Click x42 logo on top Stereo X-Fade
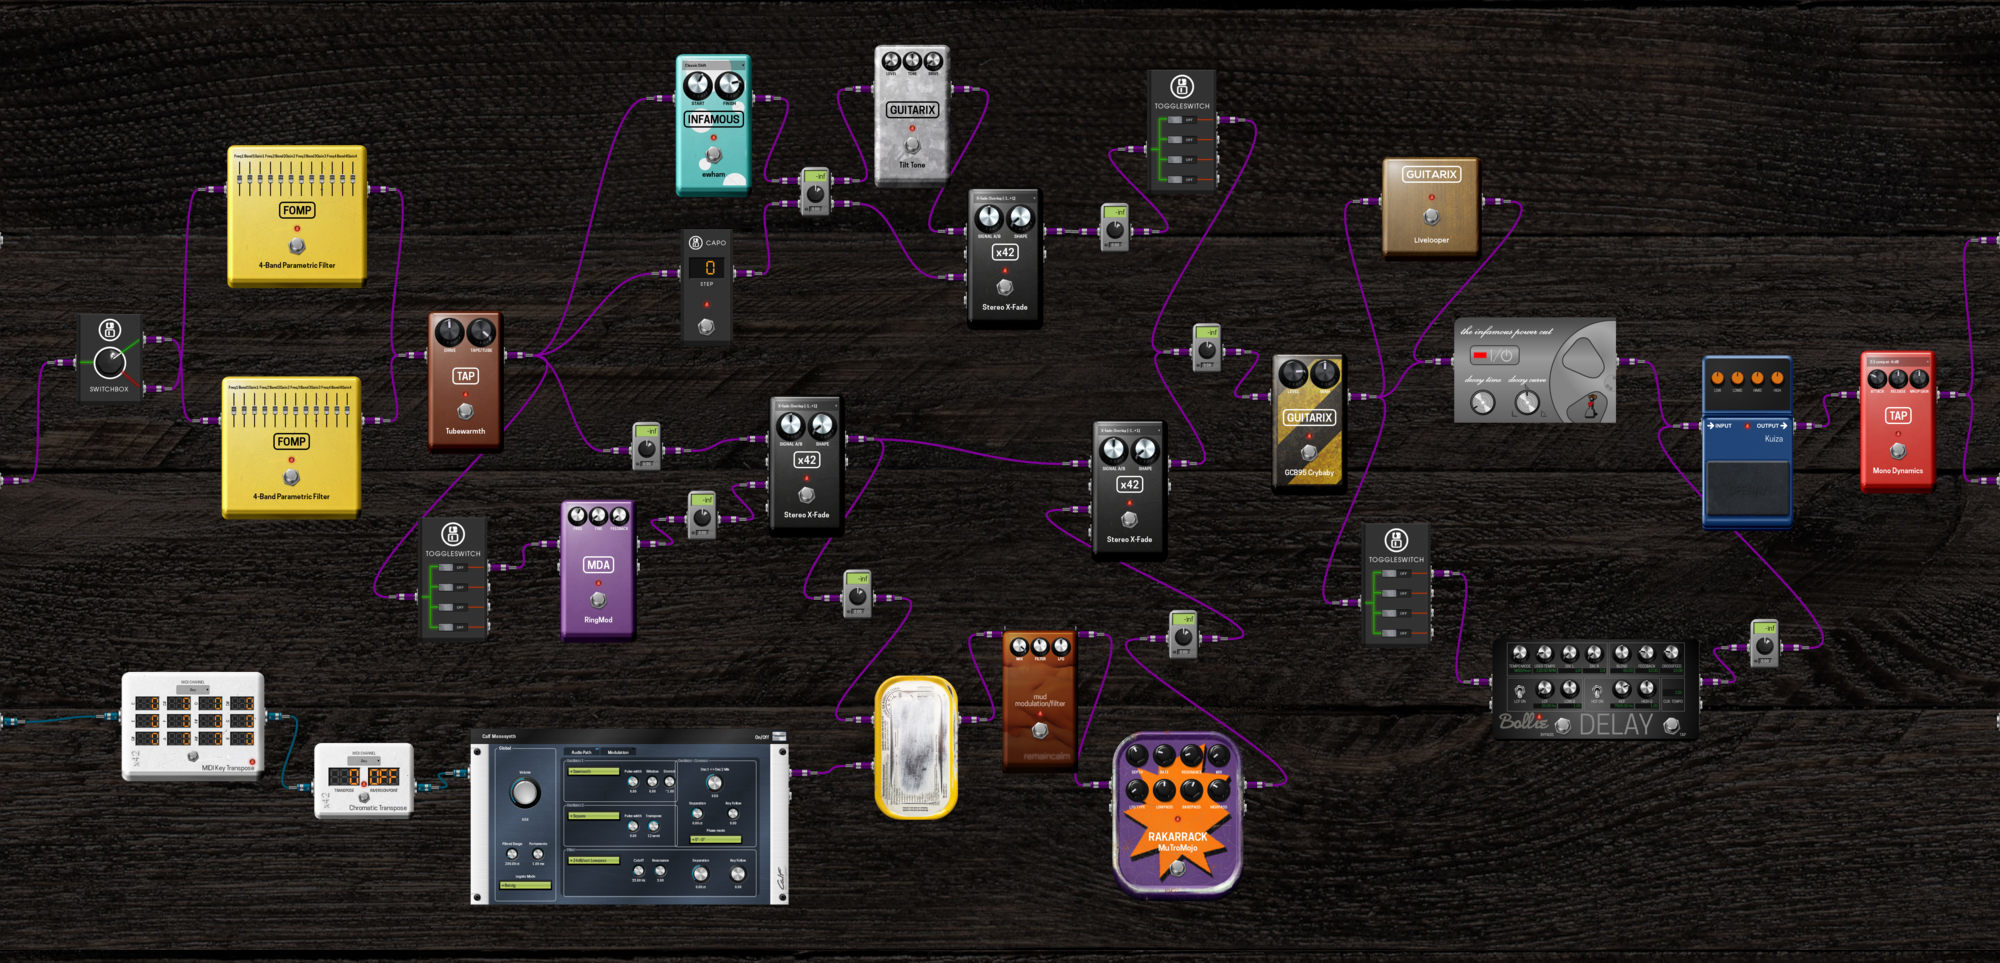The image size is (2000, 963). coord(1005,252)
